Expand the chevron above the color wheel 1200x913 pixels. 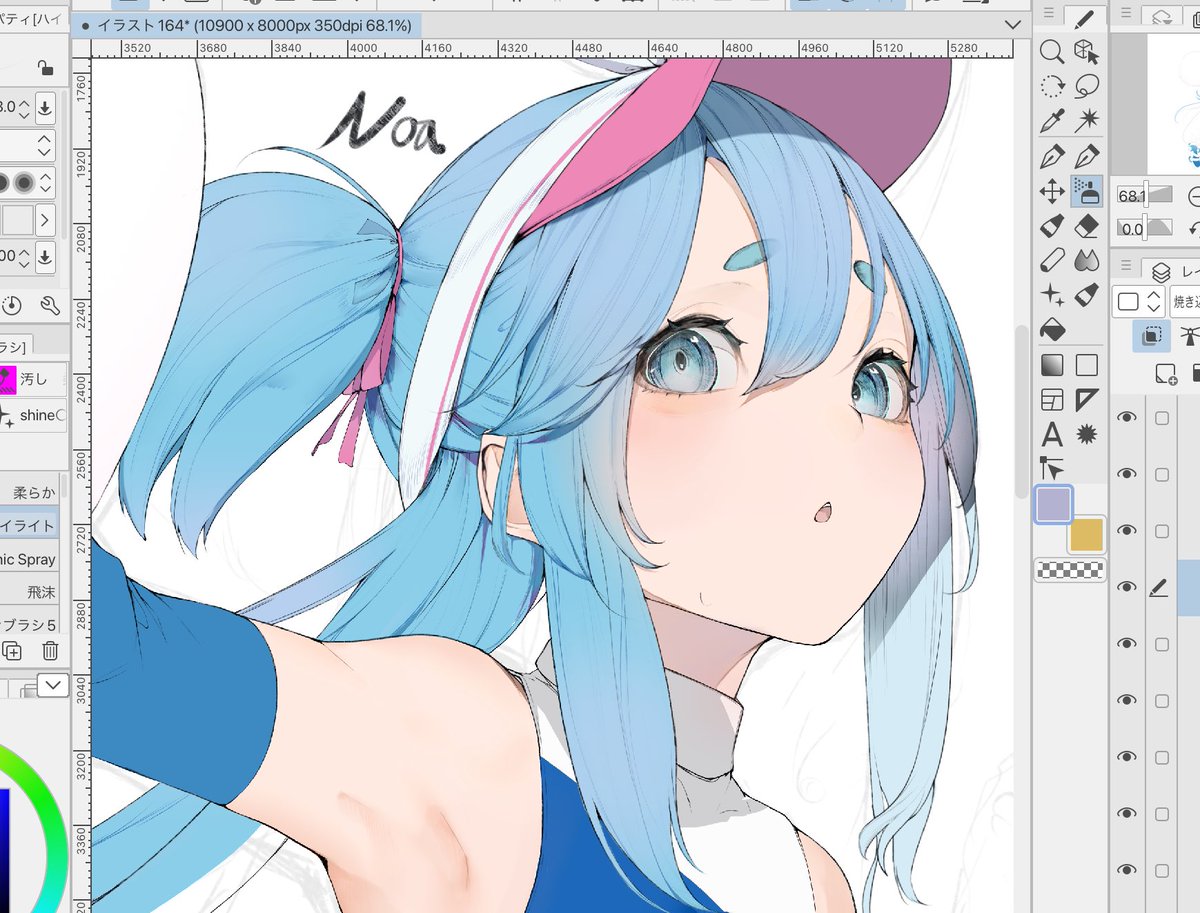[x=52, y=685]
